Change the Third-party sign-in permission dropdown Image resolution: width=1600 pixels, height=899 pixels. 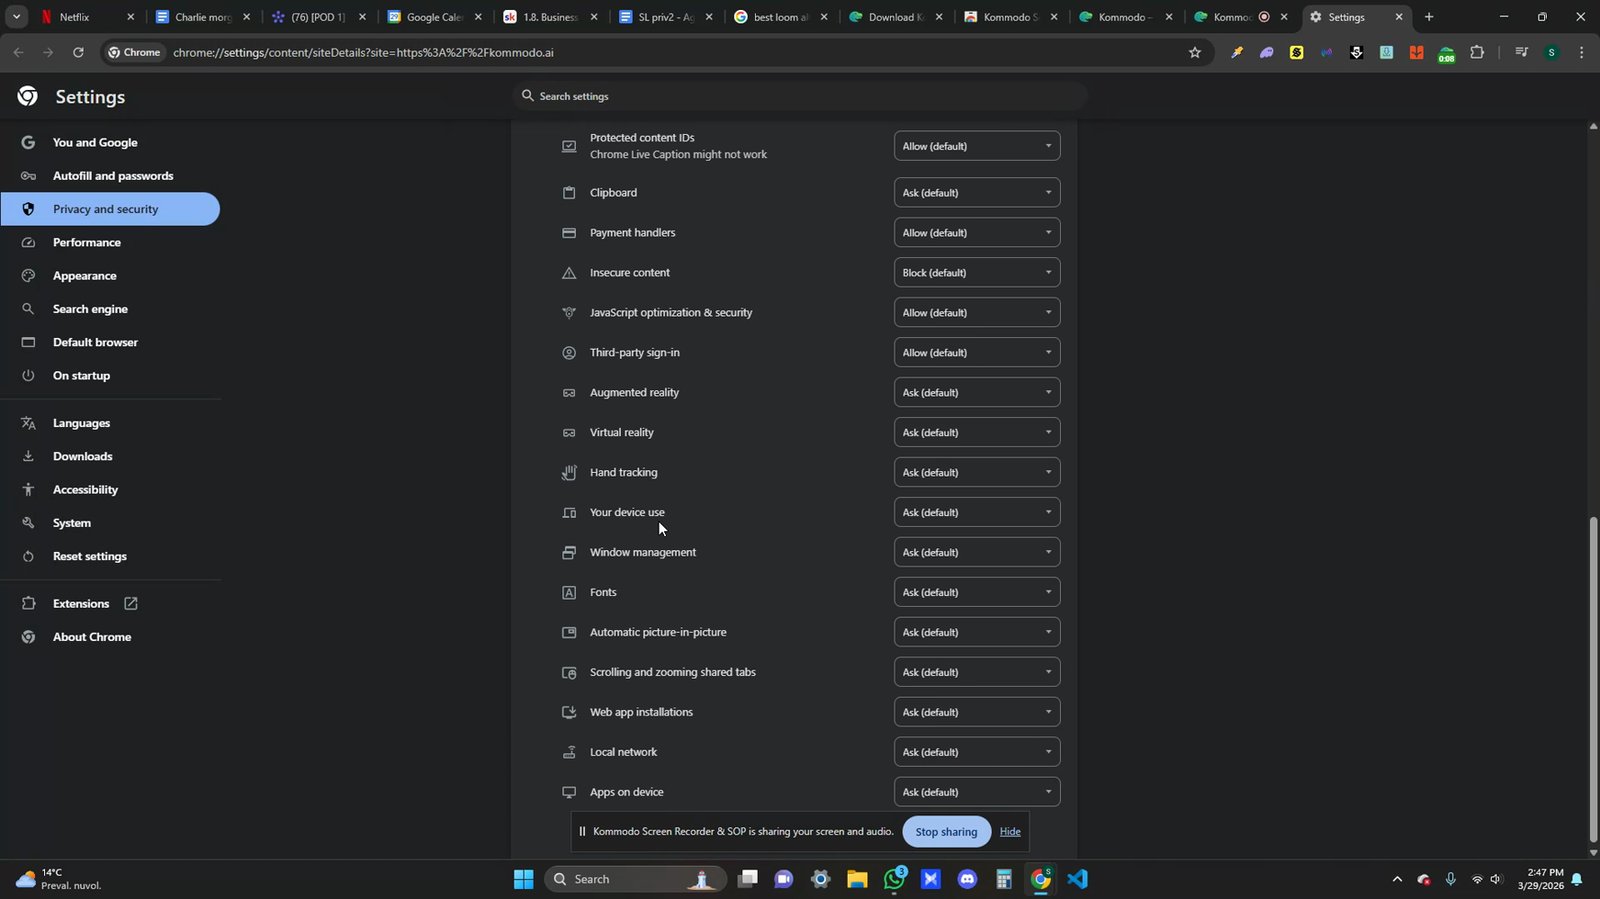click(x=977, y=353)
